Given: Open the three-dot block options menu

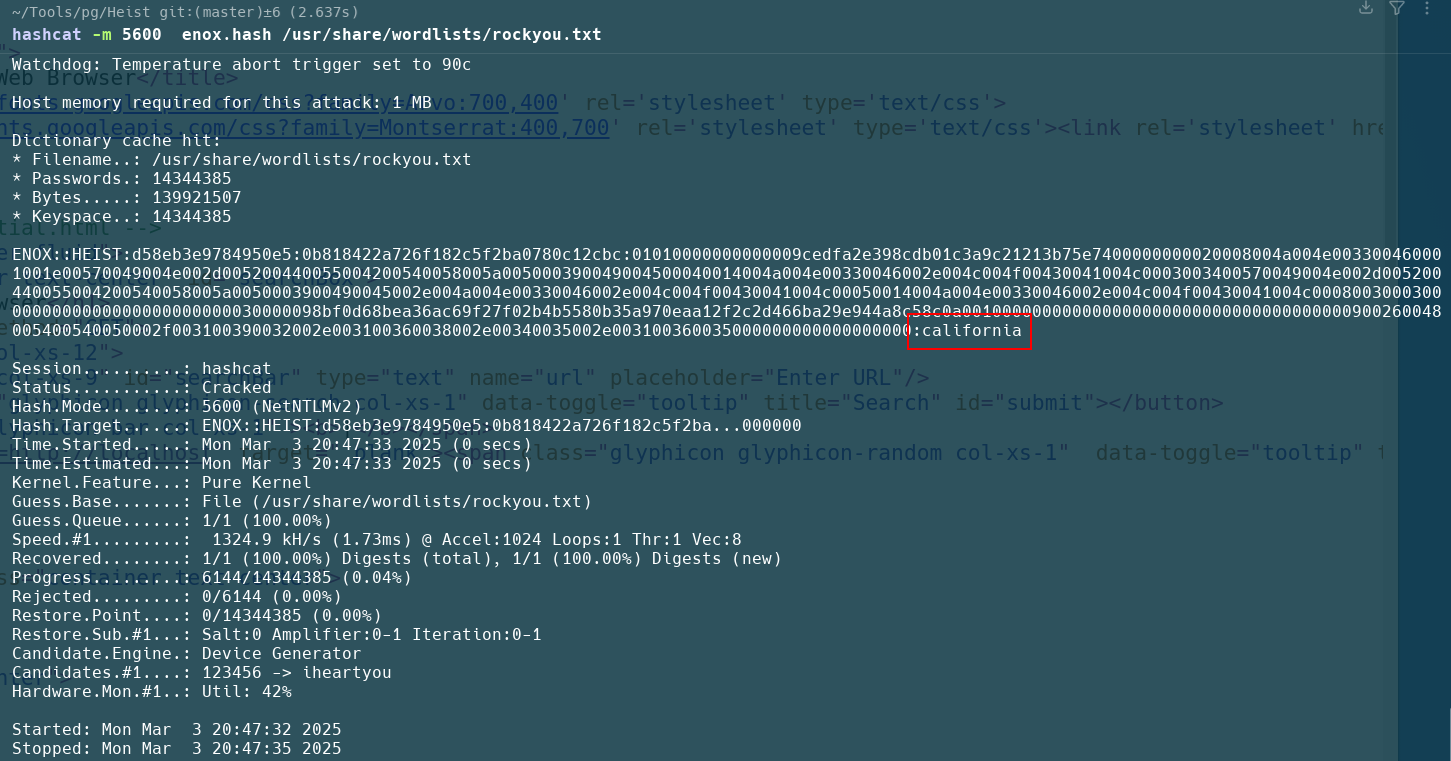Looking at the screenshot, I should [1428, 8].
